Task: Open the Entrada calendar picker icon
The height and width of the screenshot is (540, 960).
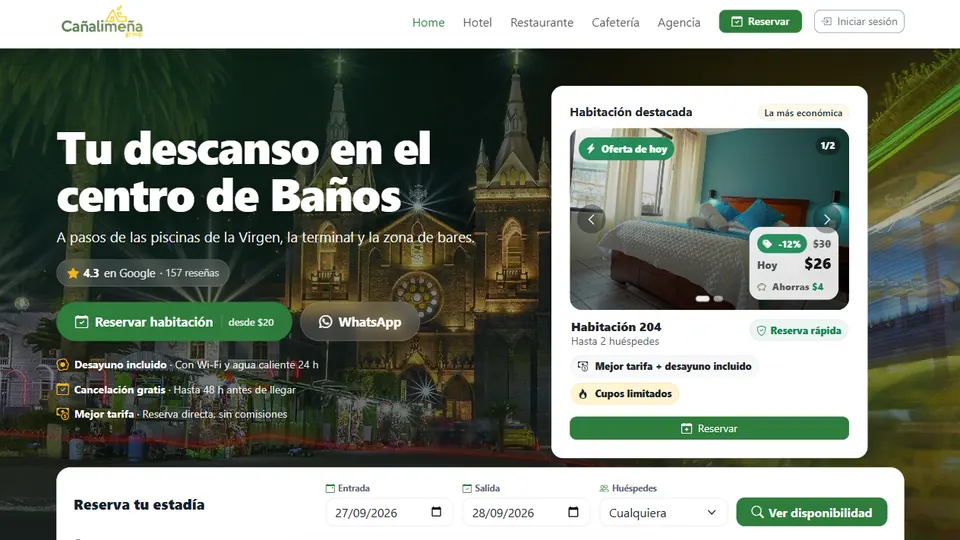Action: [x=436, y=512]
